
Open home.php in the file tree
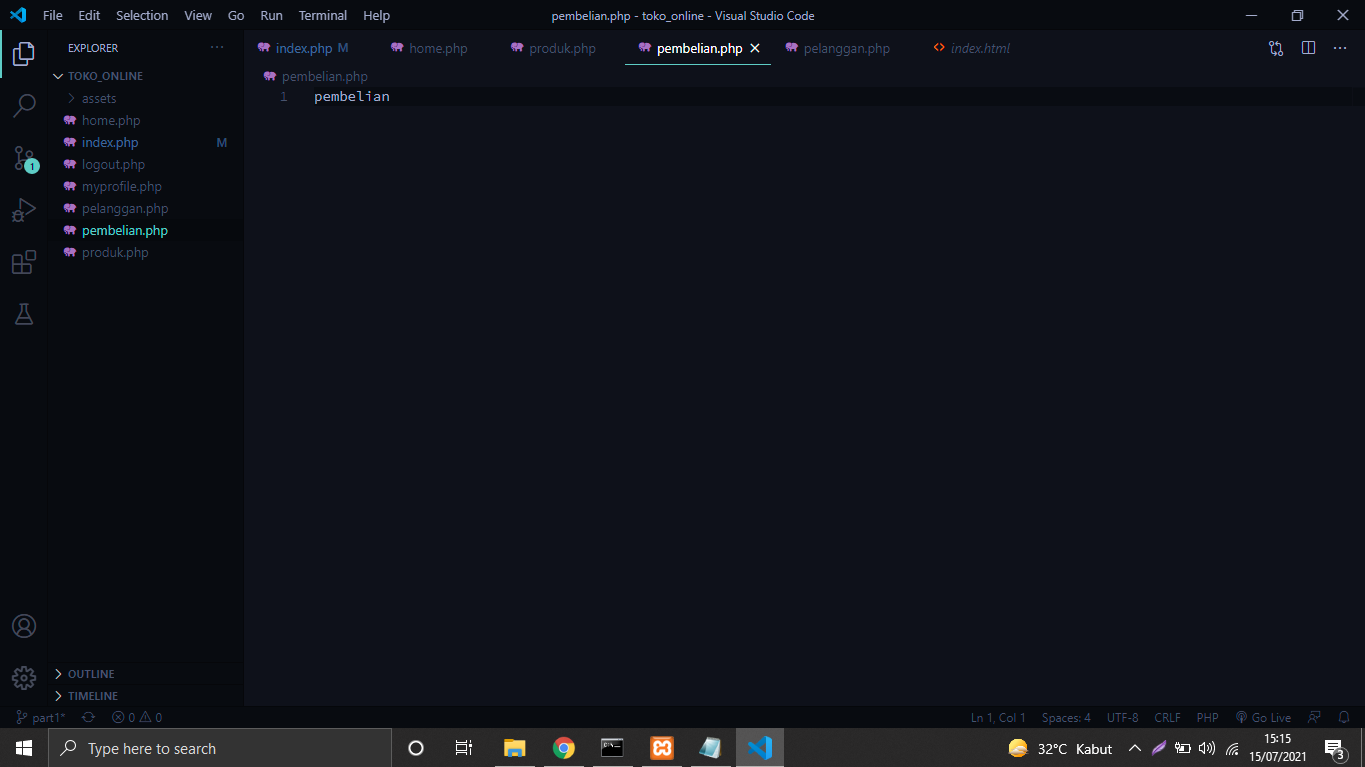pos(145,120)
